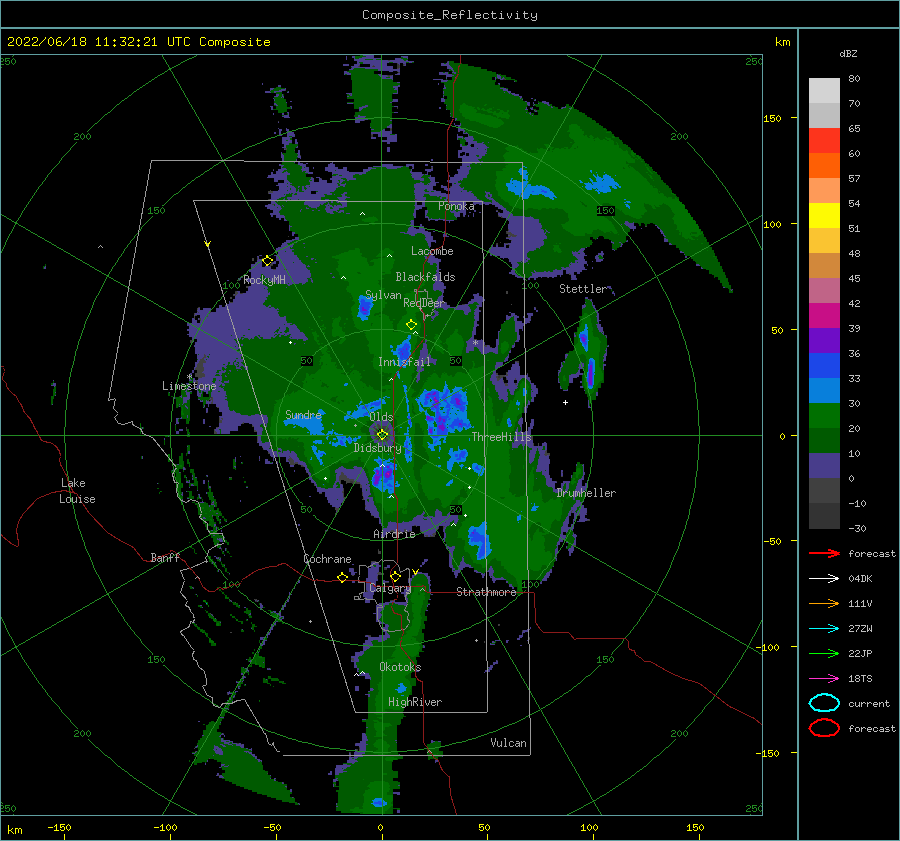Click the Sylvan label

383,295
